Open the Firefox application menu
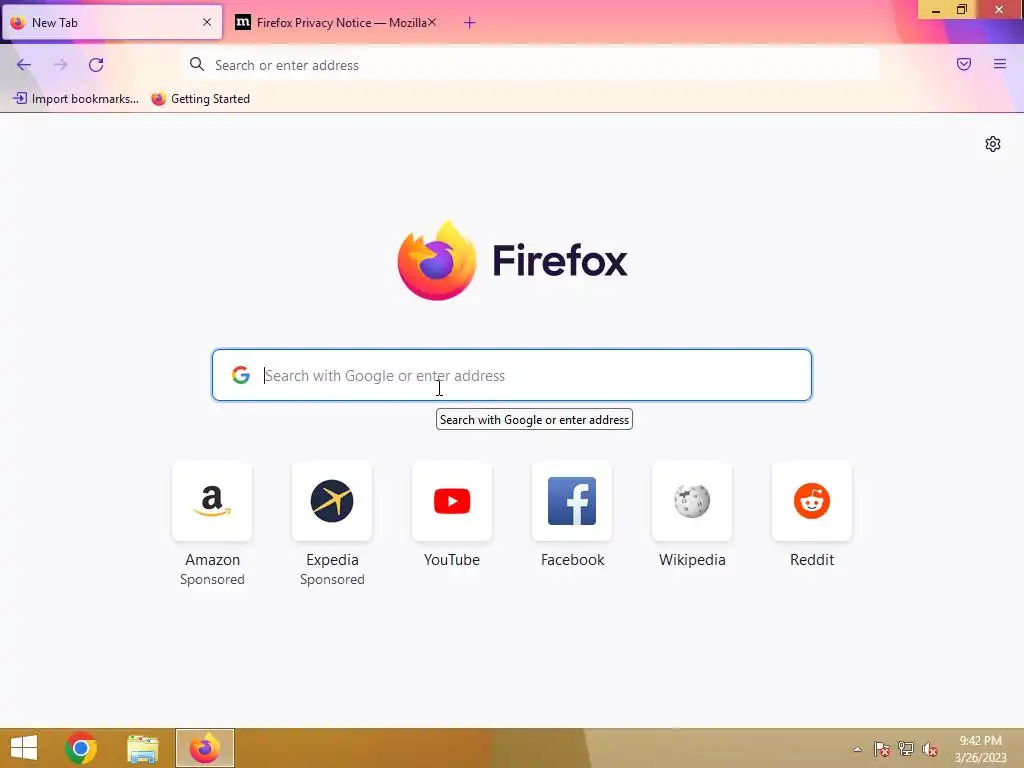Viewport: 1024px width, 768px height. 1000,64
